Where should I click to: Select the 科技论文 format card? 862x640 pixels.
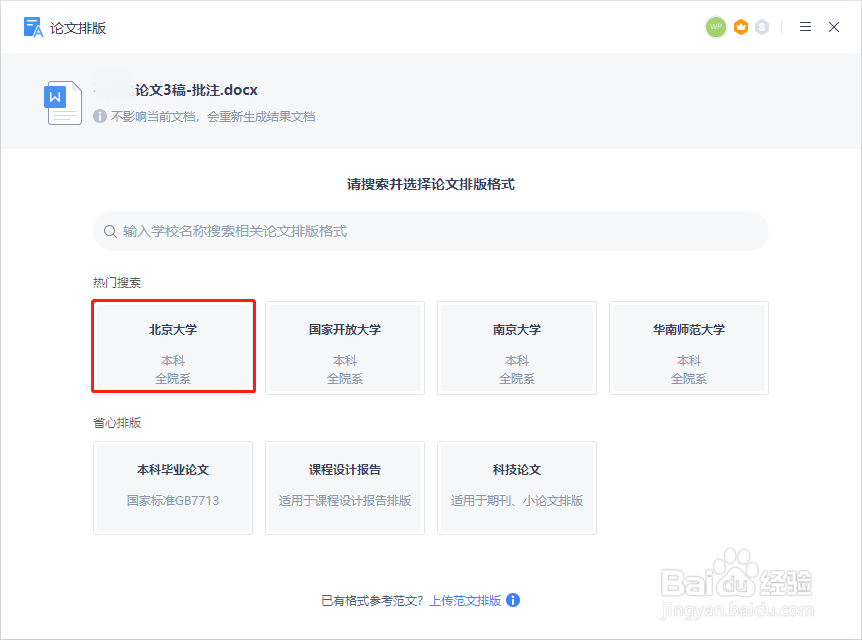tap(517, 488)
